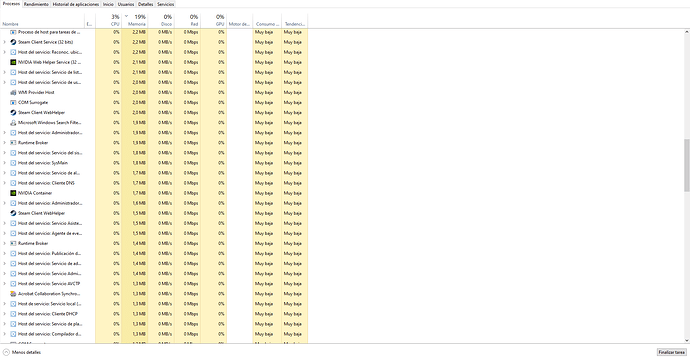
Task: Click the Motor de... column header
Action: click(x=239, y=20)
